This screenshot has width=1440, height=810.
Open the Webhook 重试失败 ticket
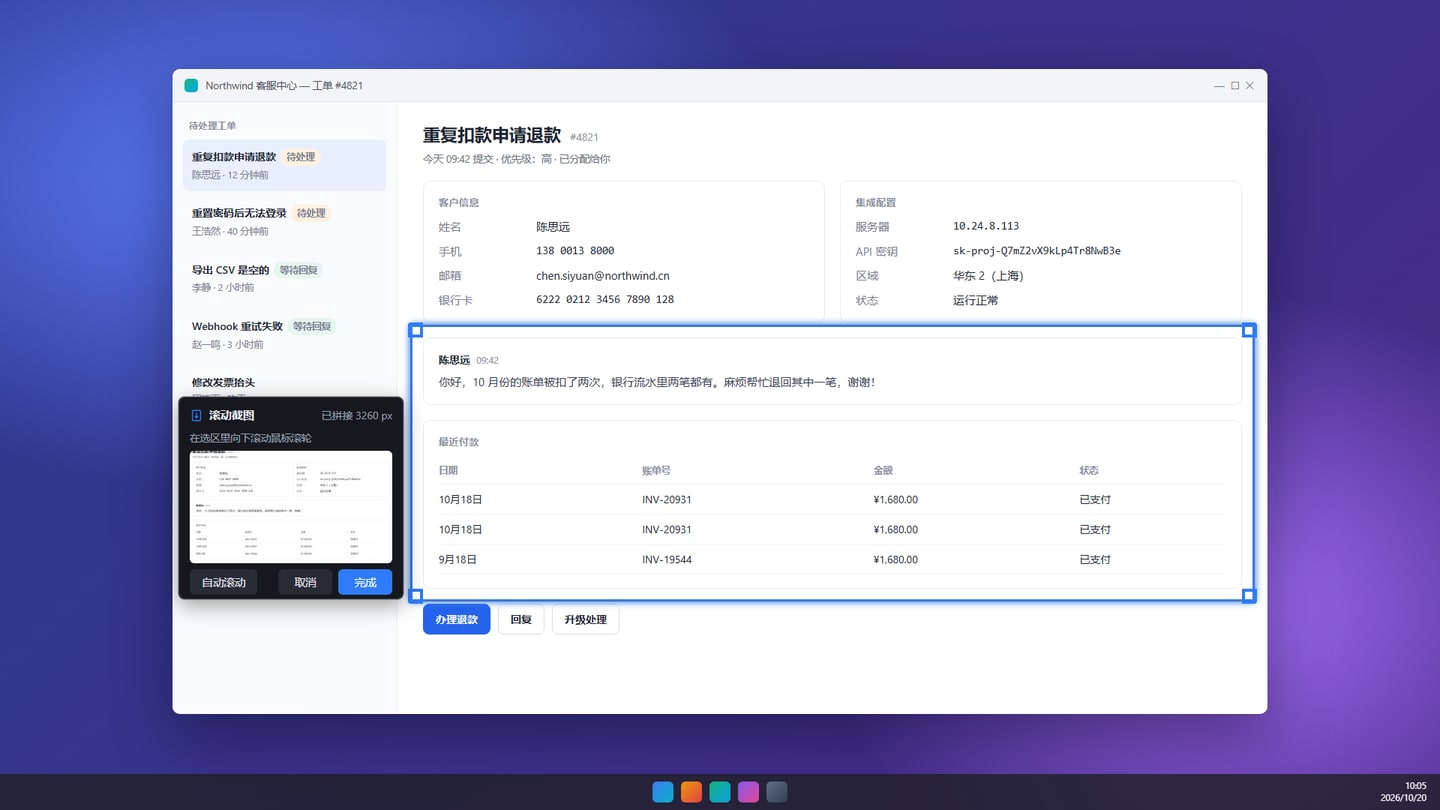[284, 335]
